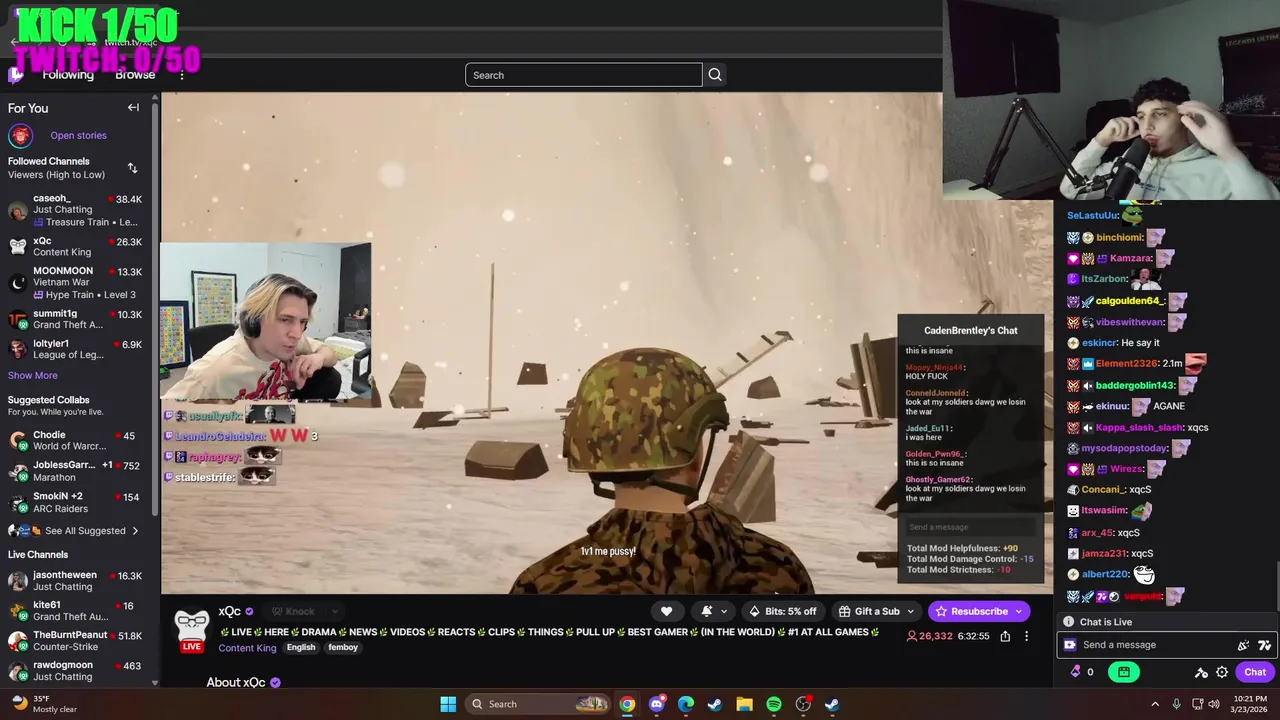1280x720 pixels.
Task: Select the femboy tag
Action: tap(343, 648)
